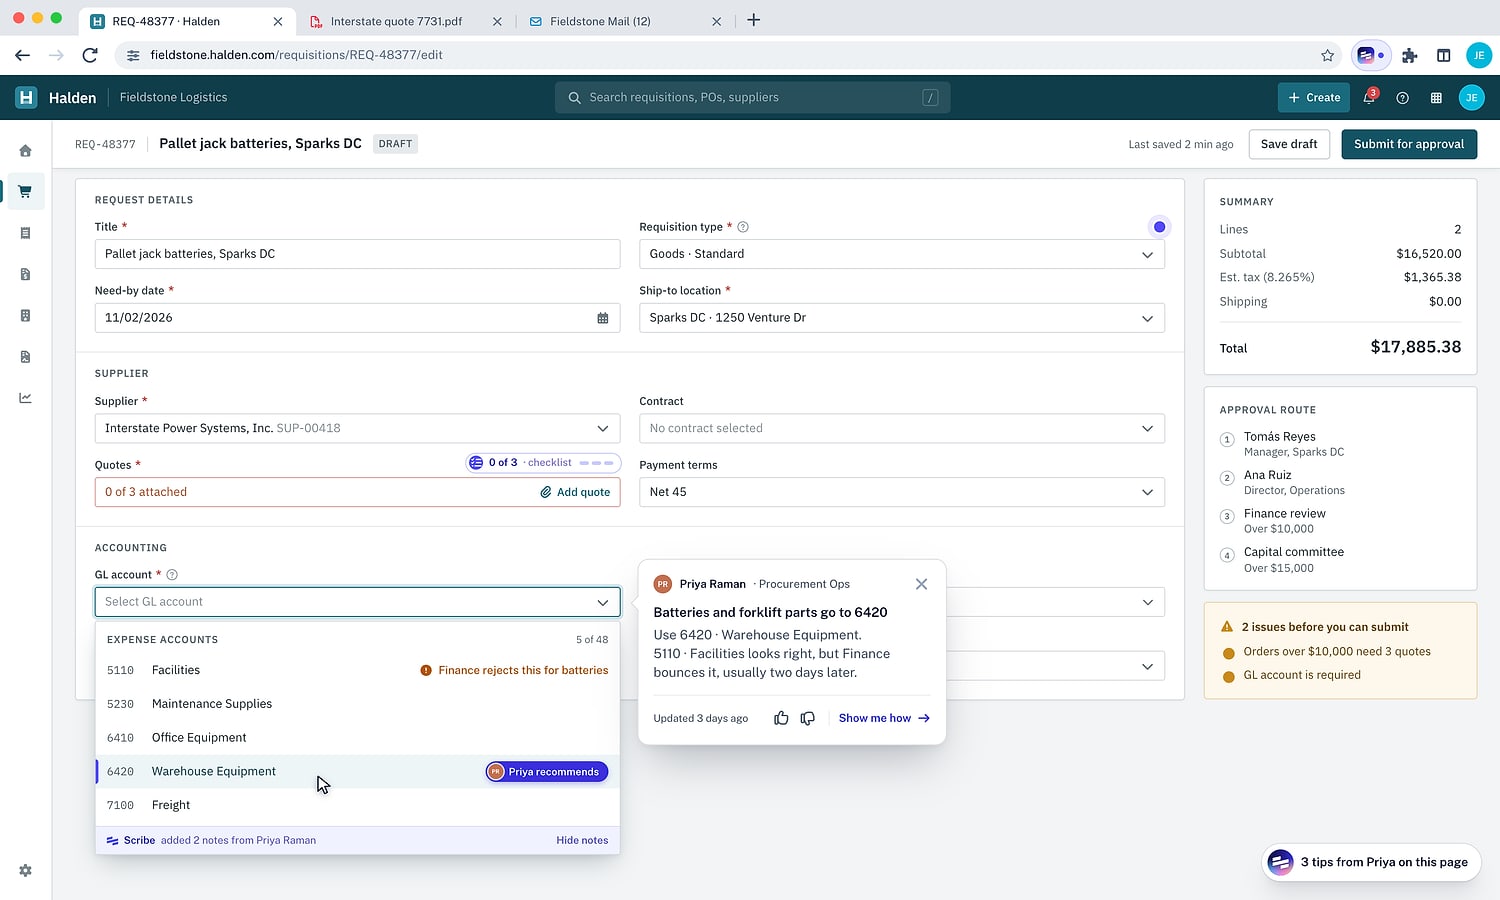Collapse the Select GL account dropdown
Viewport: 1500px width, 900px height.
click(357, 602)
